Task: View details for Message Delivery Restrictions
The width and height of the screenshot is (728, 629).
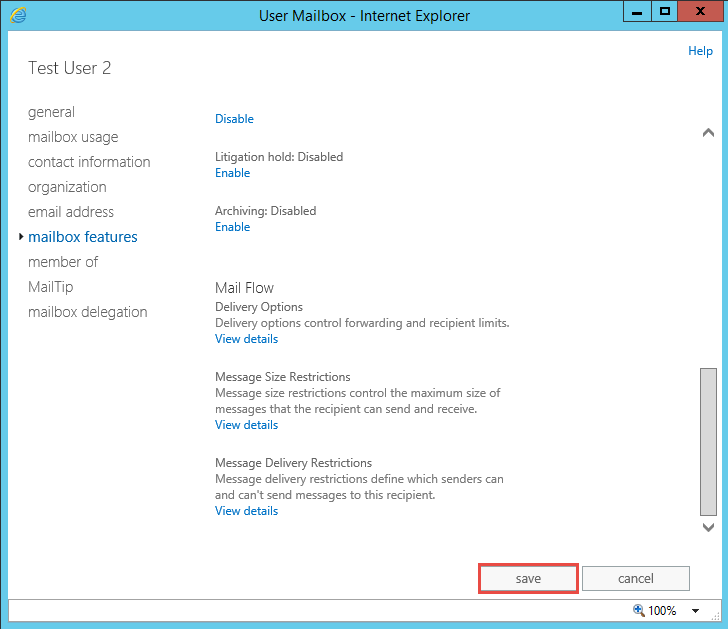Action: (x=246, y=511)
